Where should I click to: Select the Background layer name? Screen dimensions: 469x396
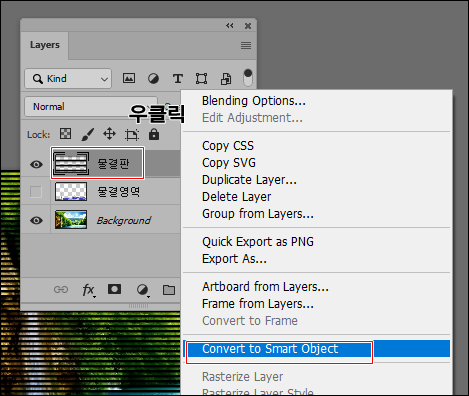coord(124,220)
